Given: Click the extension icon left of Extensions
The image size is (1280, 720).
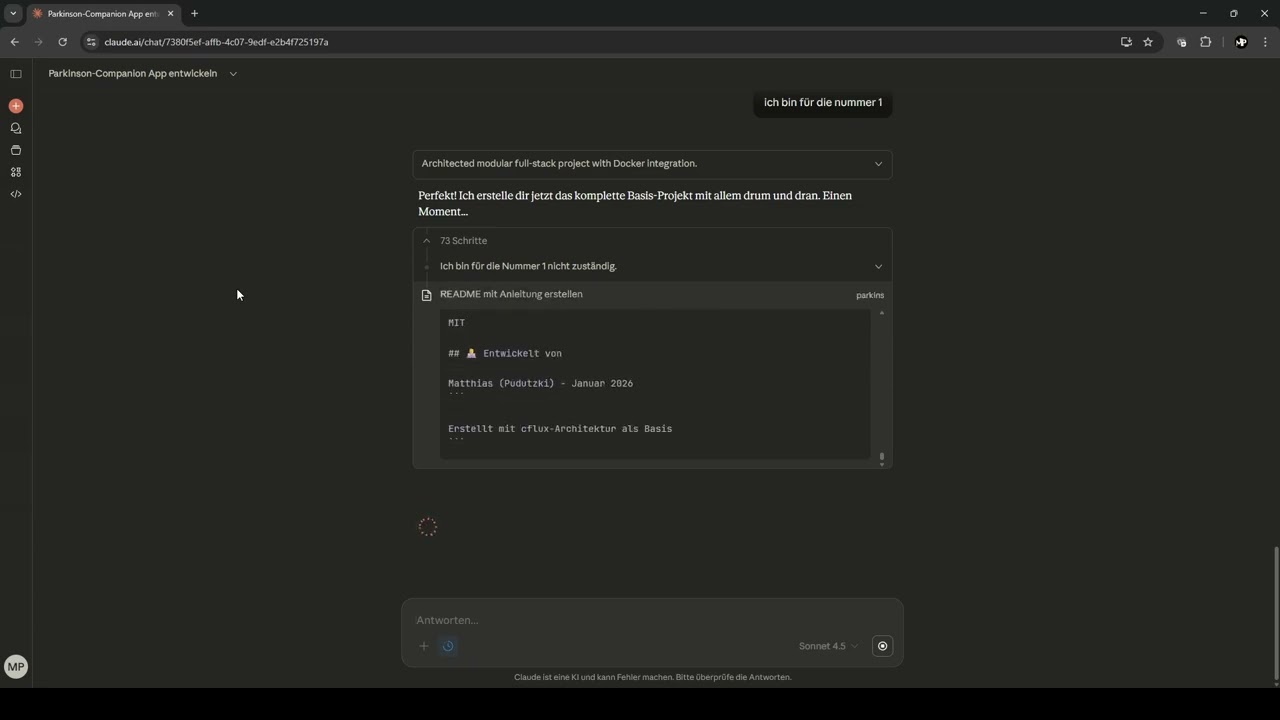Looking at the screenshot, I should [x=1182, y=42].
